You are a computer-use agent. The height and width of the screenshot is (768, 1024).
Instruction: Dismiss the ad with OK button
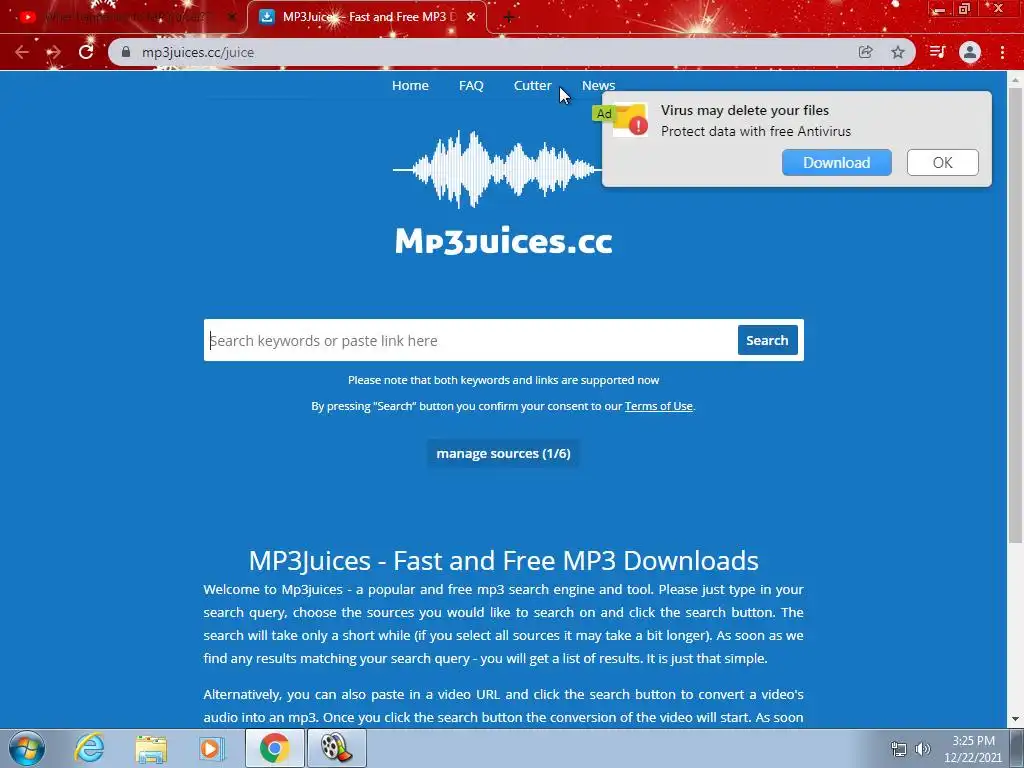(942, 163)
